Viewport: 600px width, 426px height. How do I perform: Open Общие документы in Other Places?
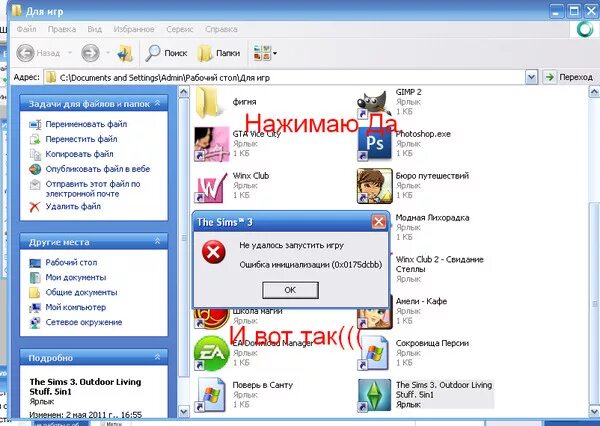point(81,292)
